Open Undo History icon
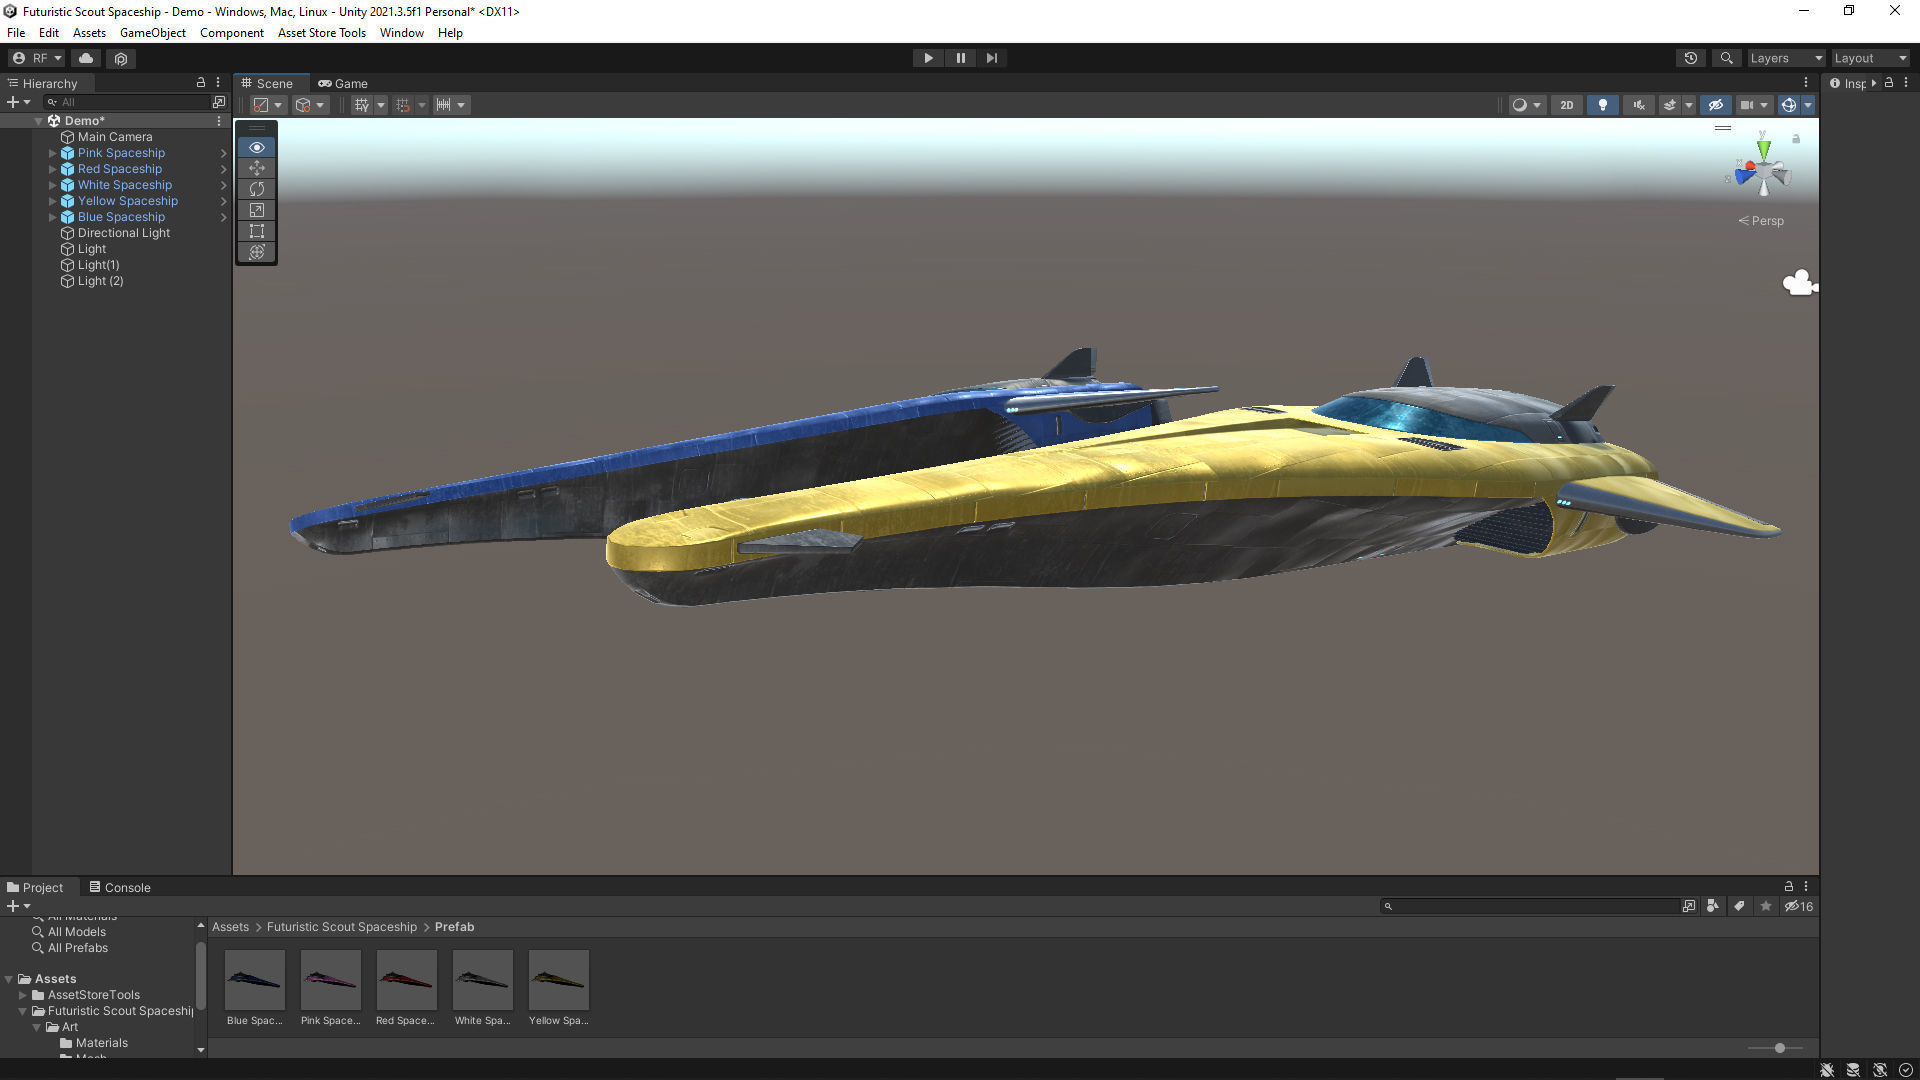This screenshot has height=1080, width=1920. click(x=1691, y=58)
